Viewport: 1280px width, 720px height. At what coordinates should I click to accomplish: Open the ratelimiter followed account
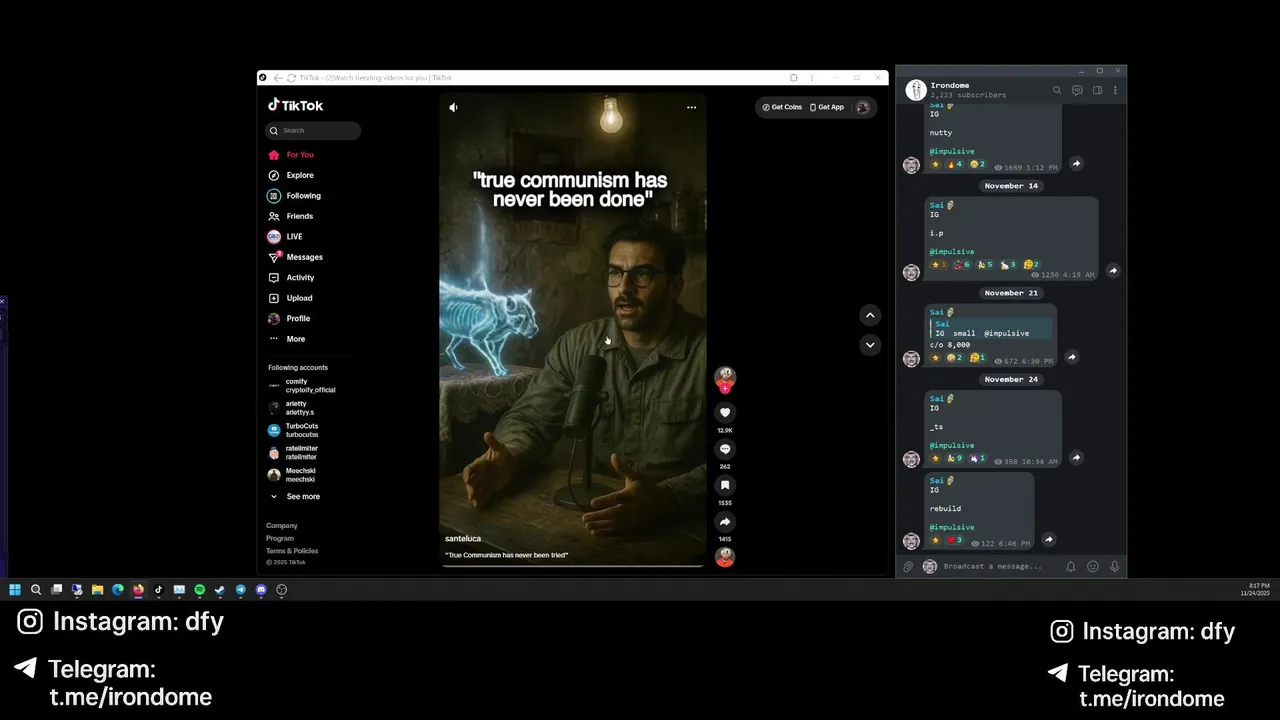click(293, 453)
